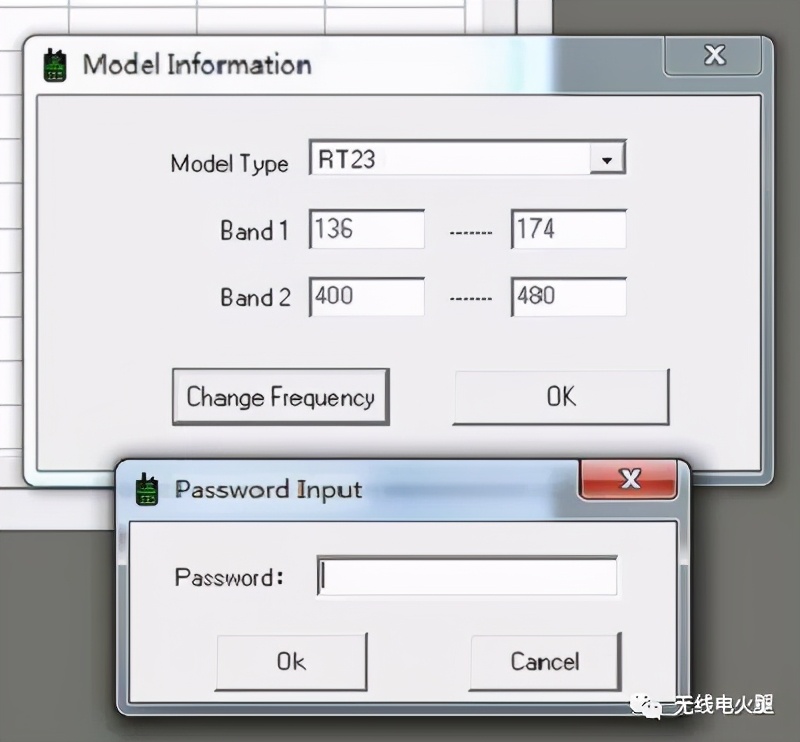
Task: Click the Band 1 upper limit field showing 174
Action: point(568,228)
